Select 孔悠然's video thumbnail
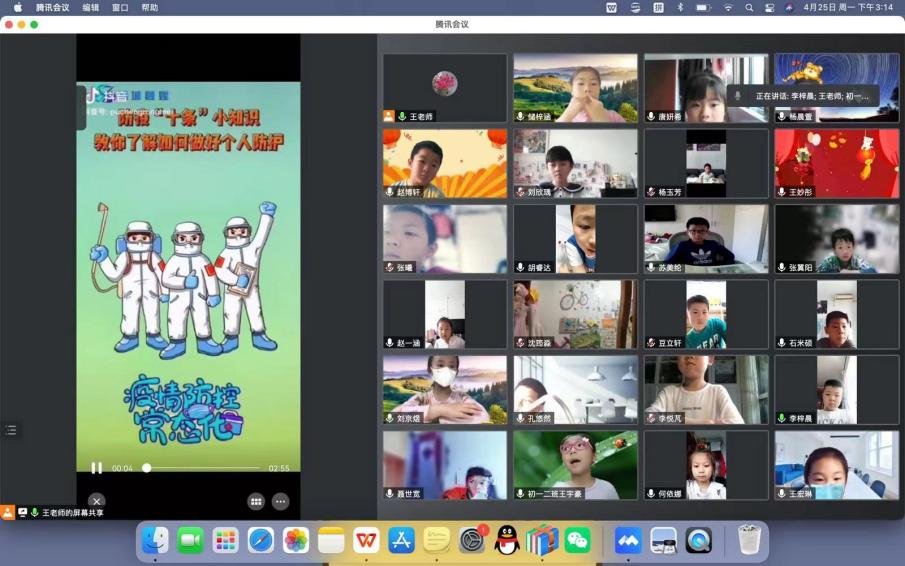Image resolution: width=905 pixels, height=566 pixels. point(575,390)
